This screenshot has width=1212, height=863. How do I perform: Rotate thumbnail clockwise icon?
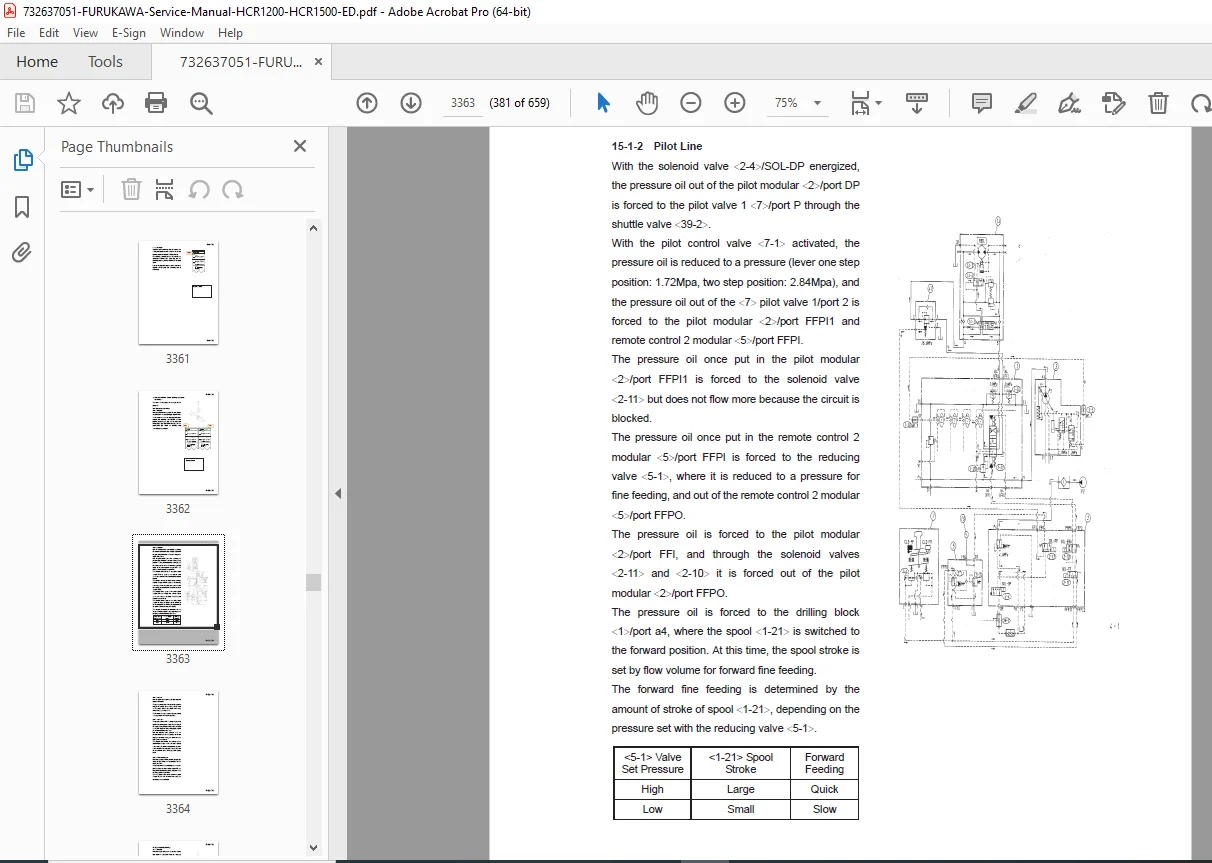pyautogui.click(x=233, y=189)
